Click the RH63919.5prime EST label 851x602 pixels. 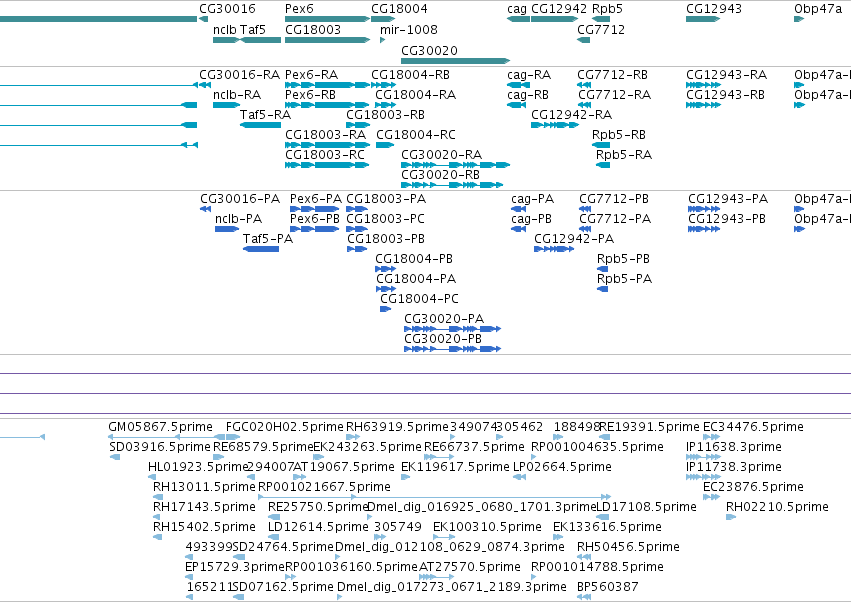[x=397, y=427]
